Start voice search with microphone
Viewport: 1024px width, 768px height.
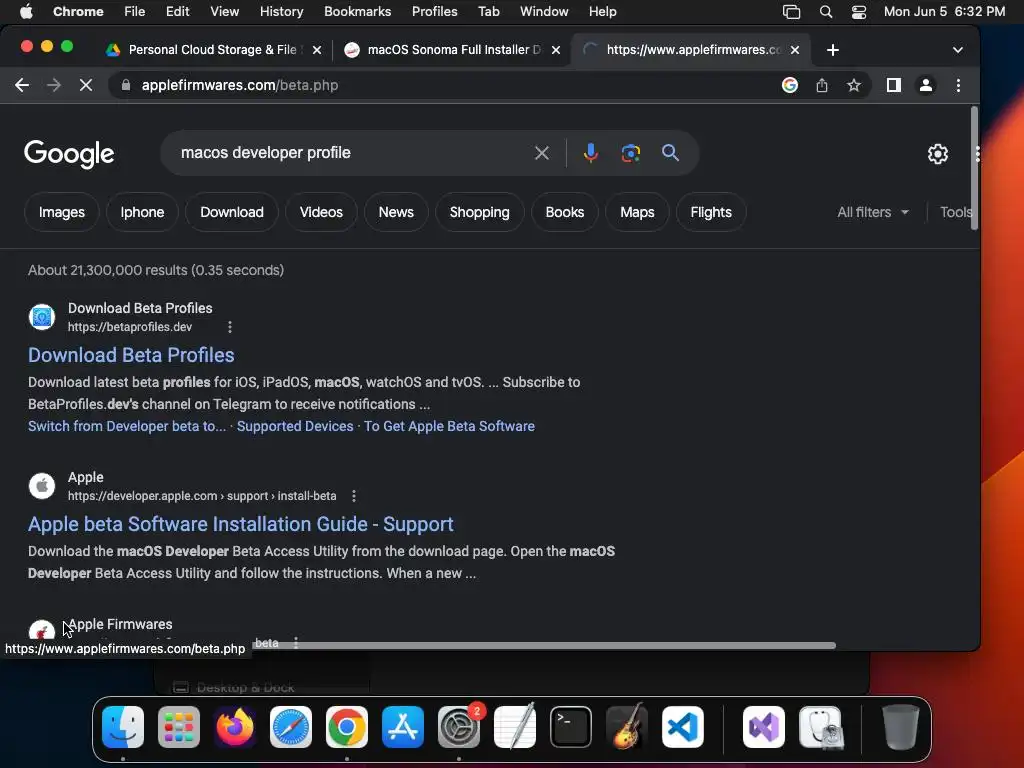coord(590,153)
